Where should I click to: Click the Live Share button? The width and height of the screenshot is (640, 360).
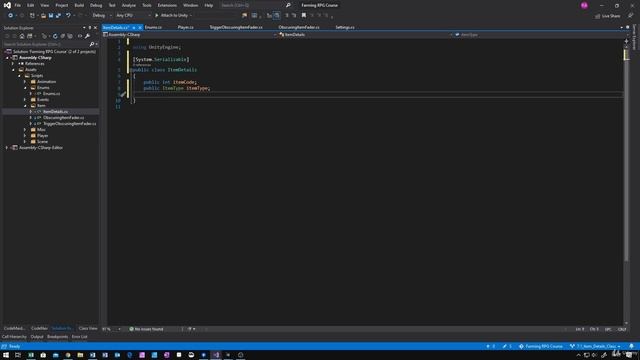coord(608,16)
